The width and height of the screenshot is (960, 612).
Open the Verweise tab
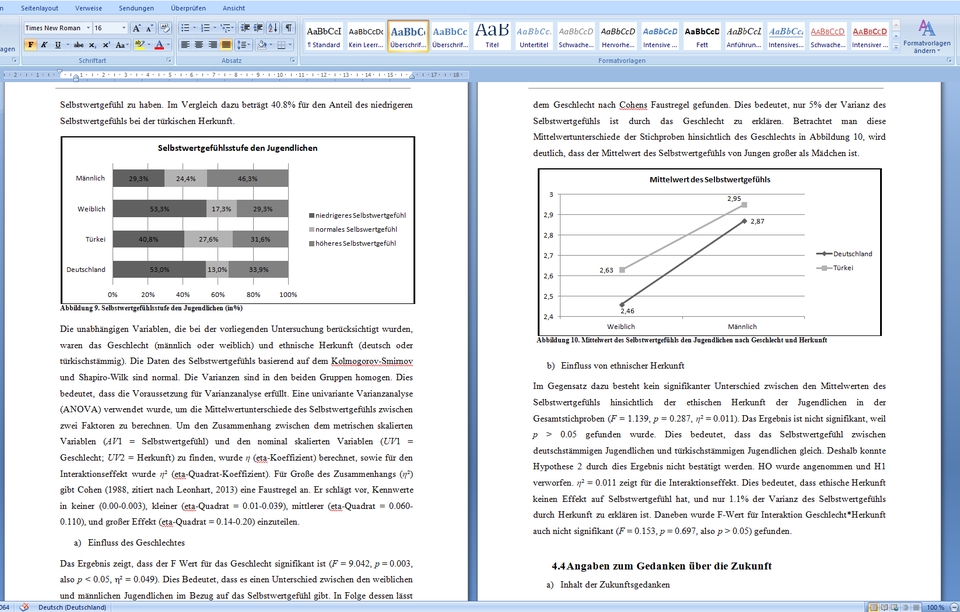pos(89,8)
